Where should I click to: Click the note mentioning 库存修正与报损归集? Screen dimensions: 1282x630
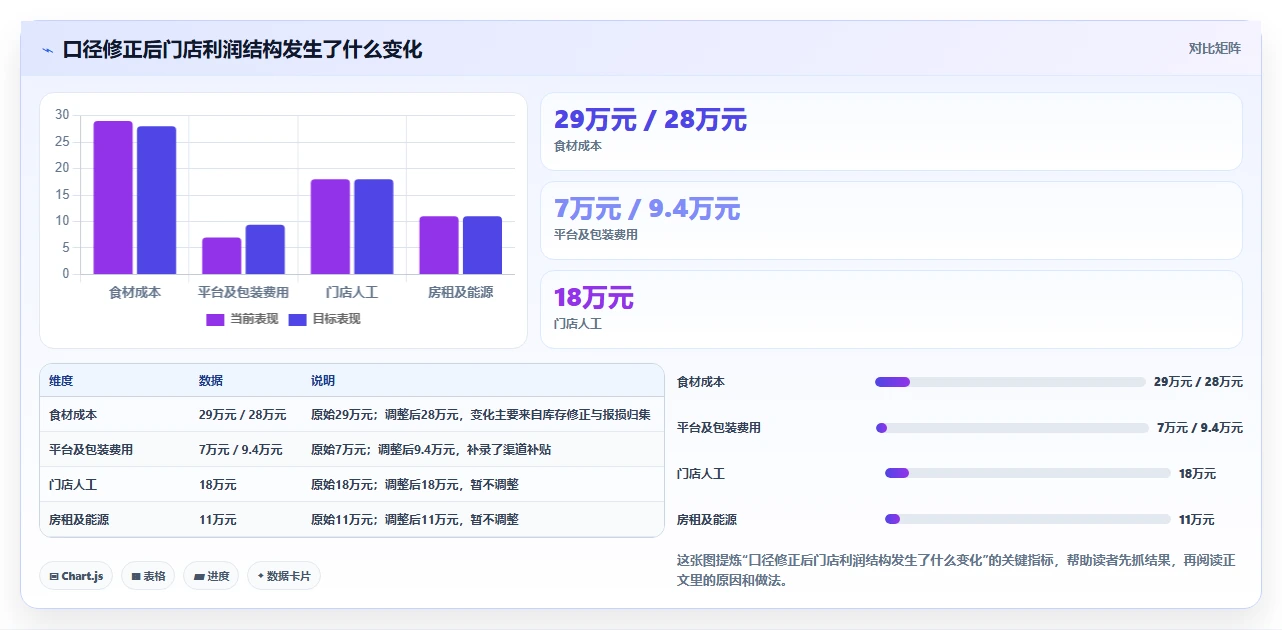(x=481, y=414)
